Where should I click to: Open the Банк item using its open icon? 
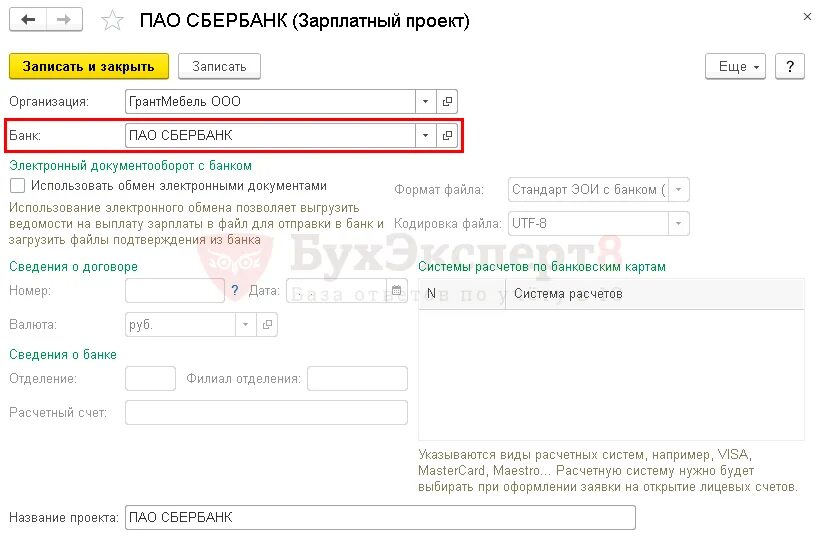447,135
